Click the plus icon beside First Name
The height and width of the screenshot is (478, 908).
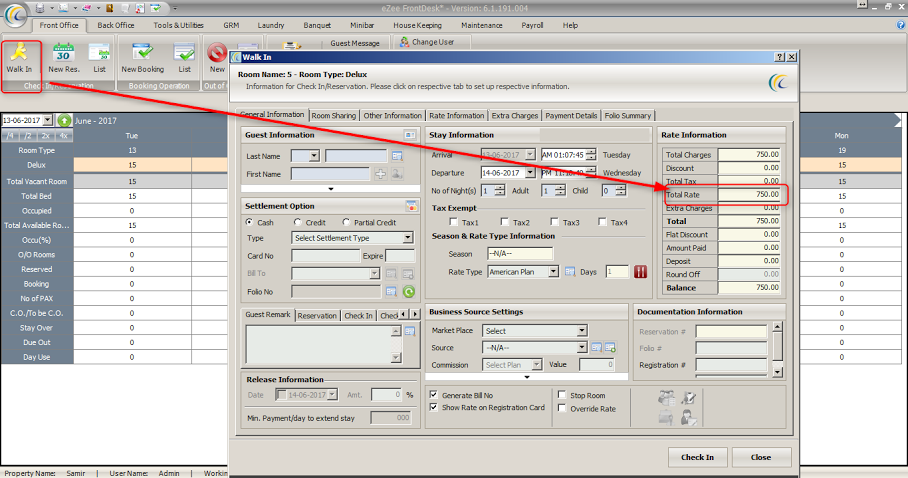coord(380,174)
